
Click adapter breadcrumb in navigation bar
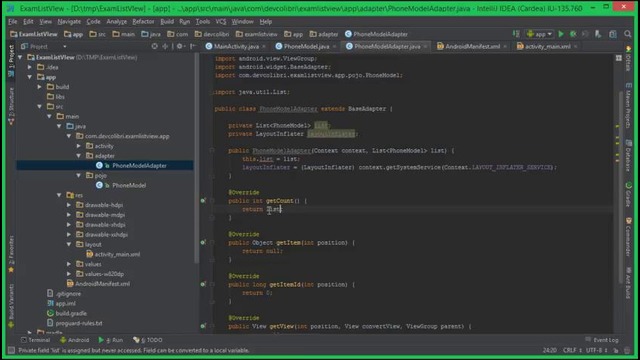coord(324,34)
